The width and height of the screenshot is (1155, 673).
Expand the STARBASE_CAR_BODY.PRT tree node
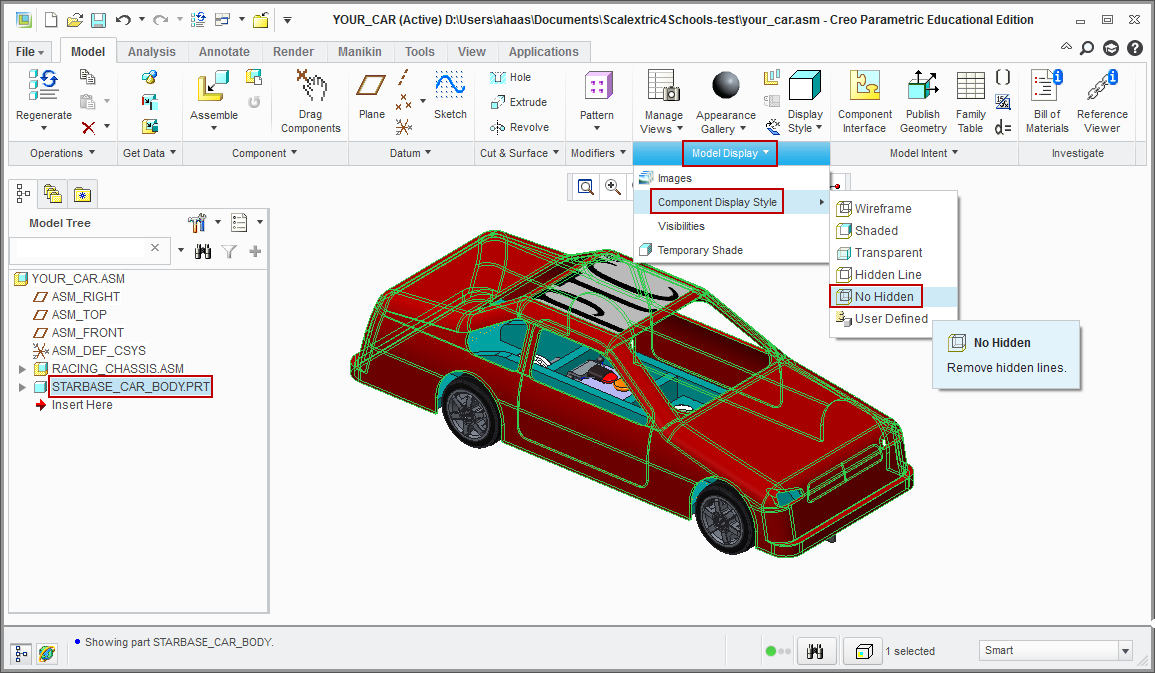[x=22, y=387]
